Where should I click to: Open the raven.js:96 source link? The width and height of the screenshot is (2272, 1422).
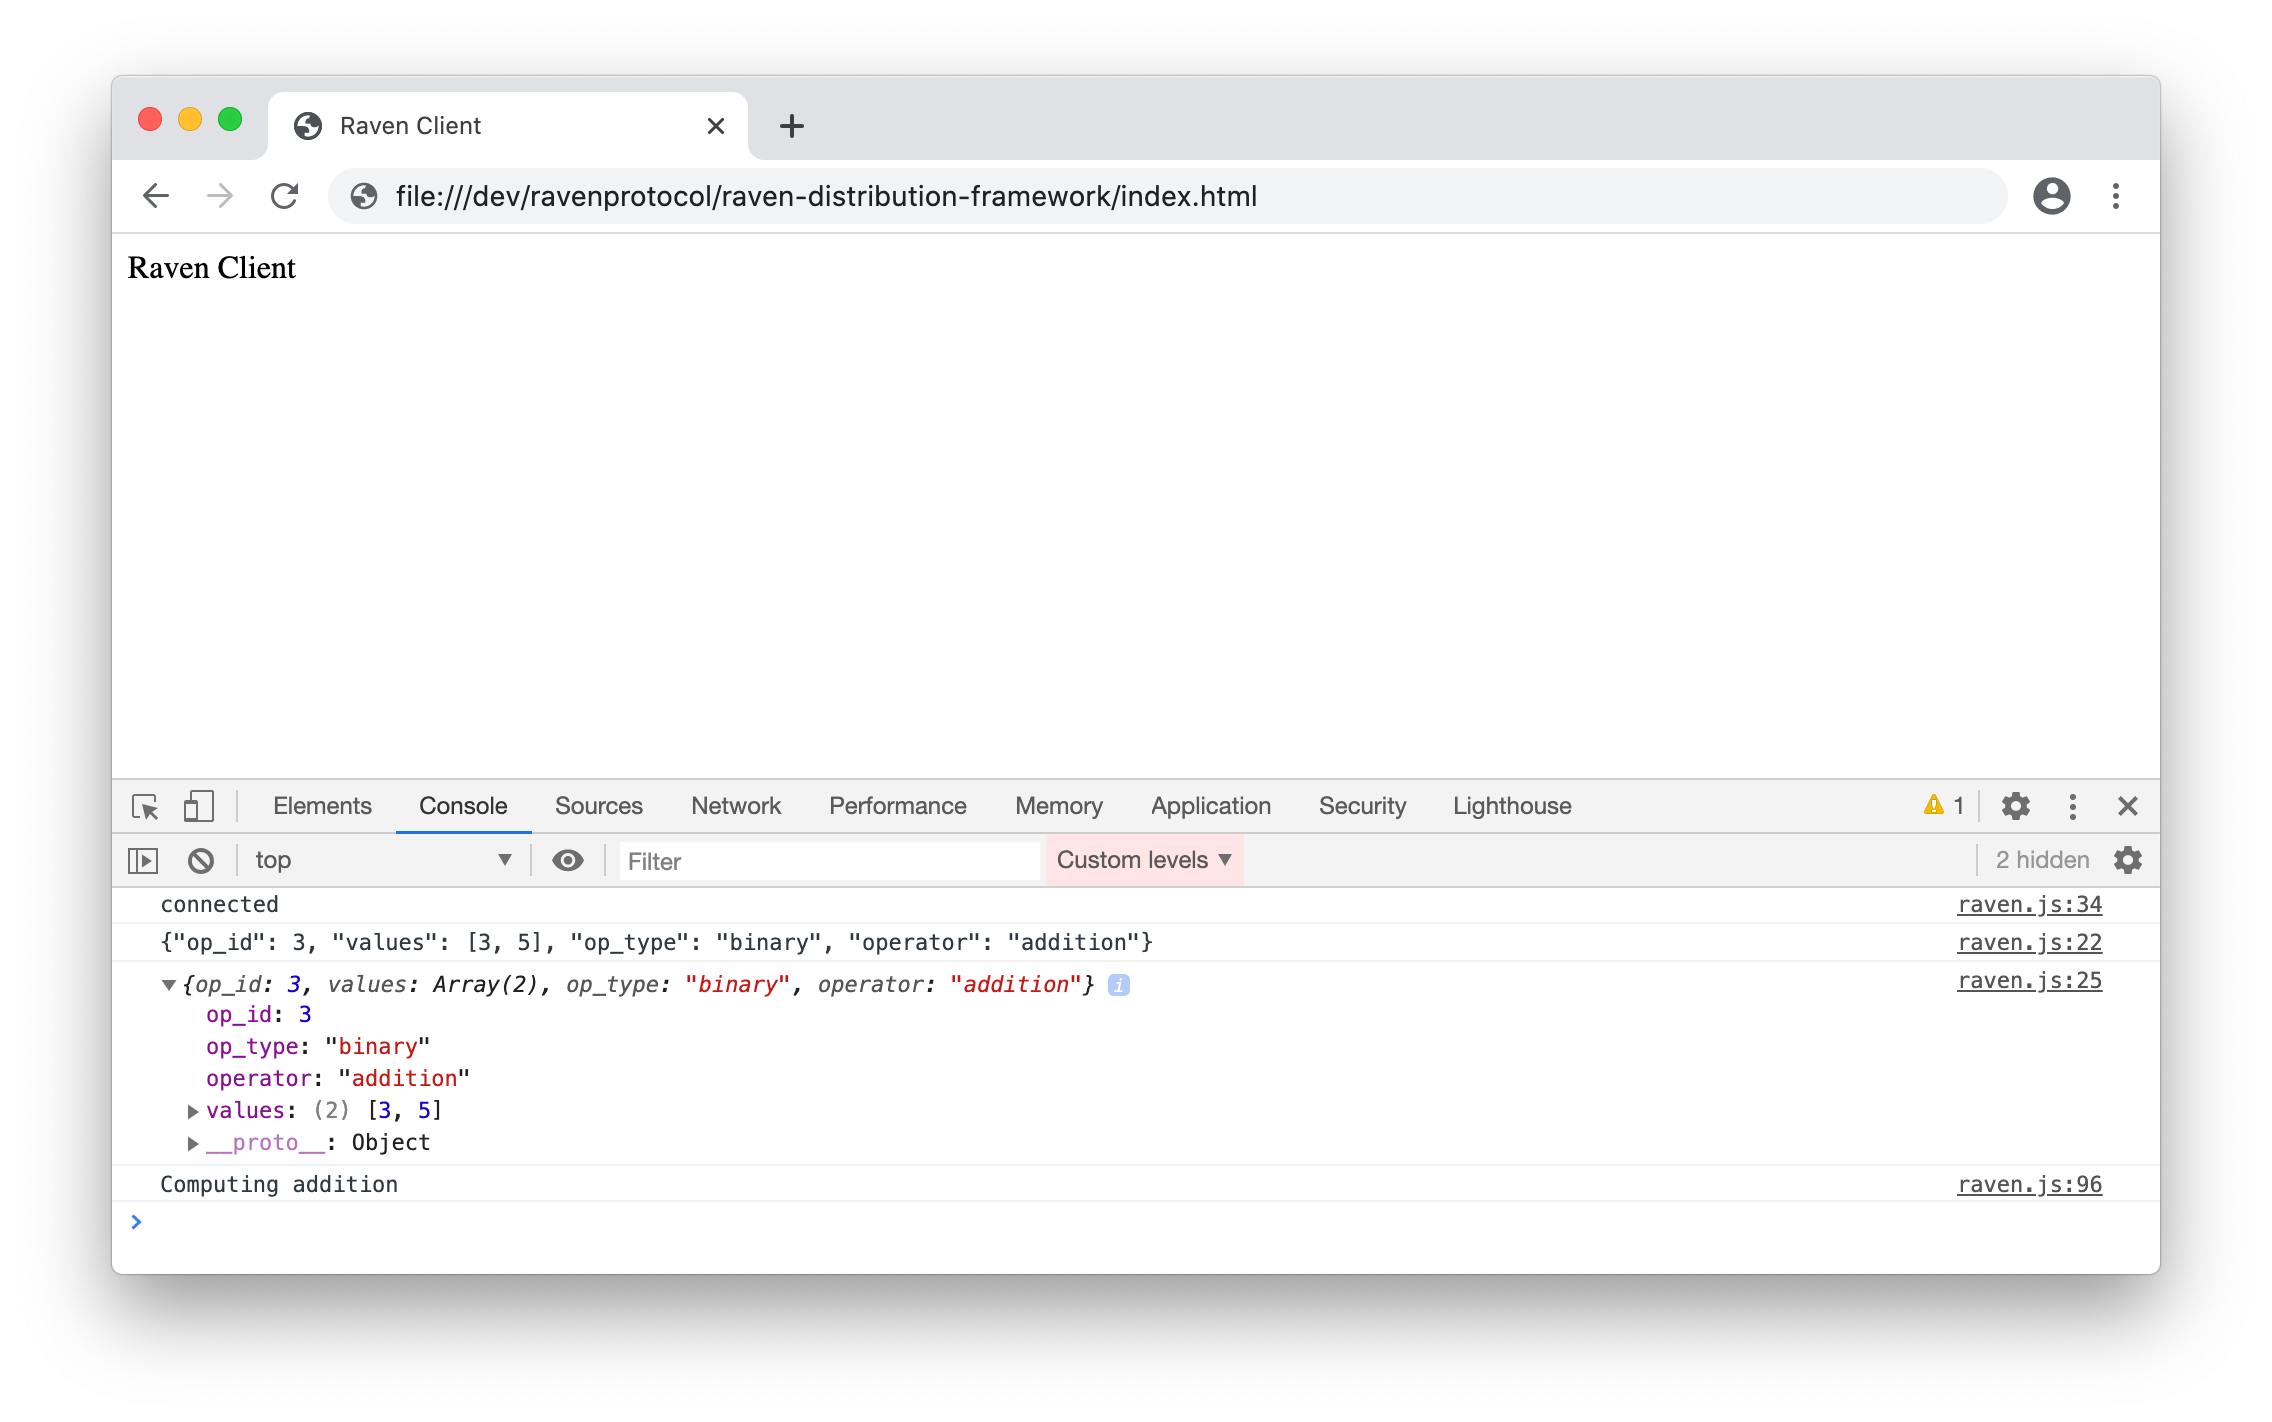(x=2028, y=1184)
